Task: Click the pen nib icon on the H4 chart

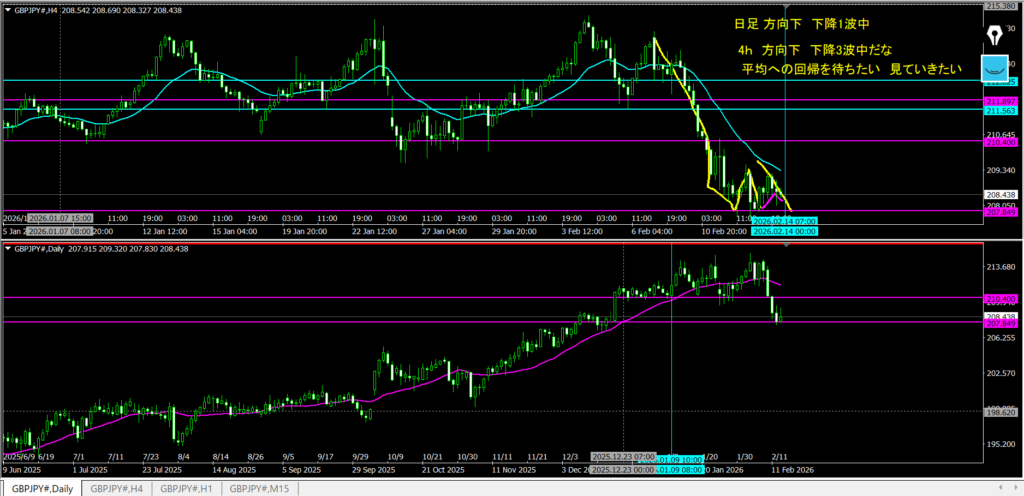Action: [995, 35]
